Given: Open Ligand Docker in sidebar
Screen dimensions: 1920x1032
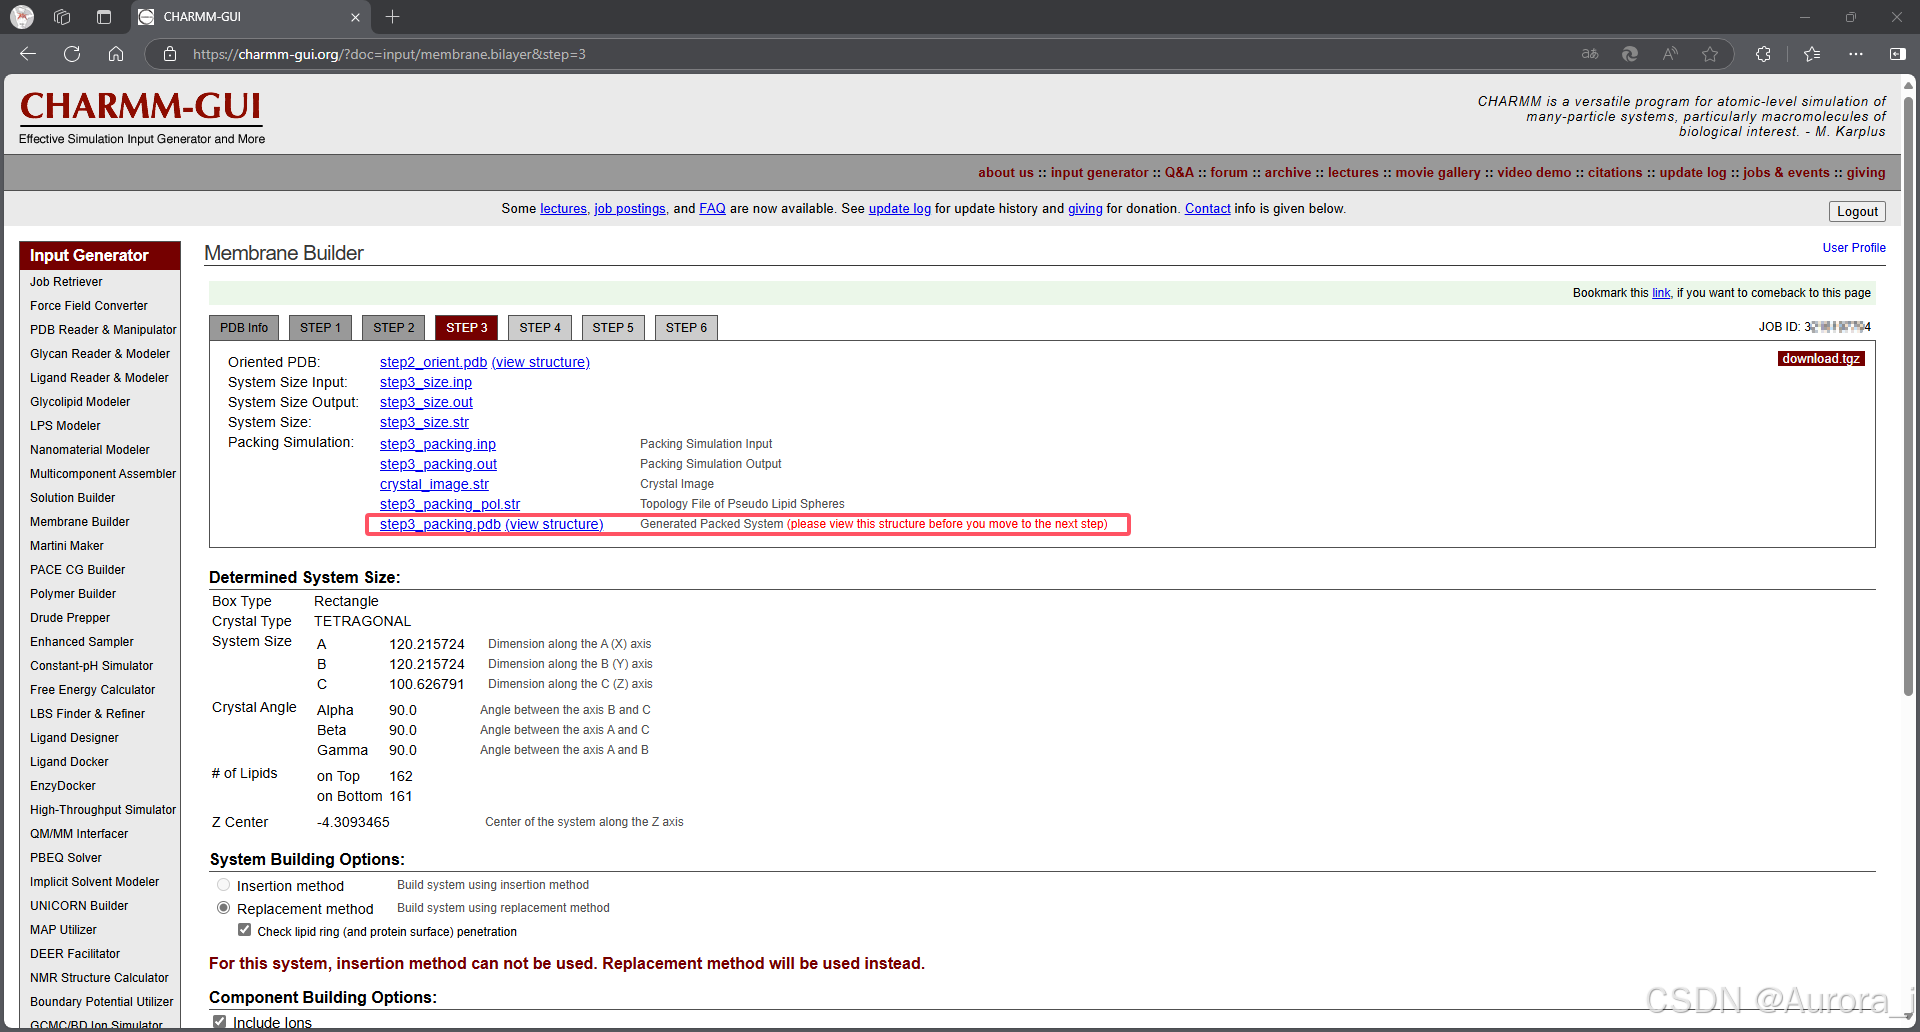Looking at the screenshot, I should click(69, 762).
